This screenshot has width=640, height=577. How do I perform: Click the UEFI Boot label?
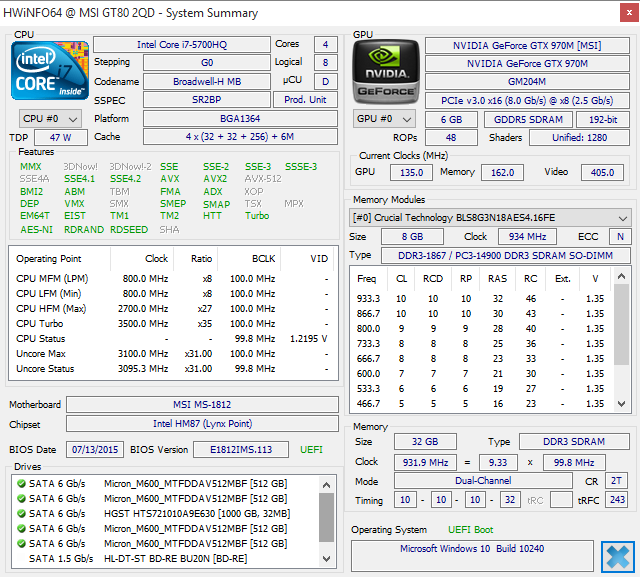point(470,530)
